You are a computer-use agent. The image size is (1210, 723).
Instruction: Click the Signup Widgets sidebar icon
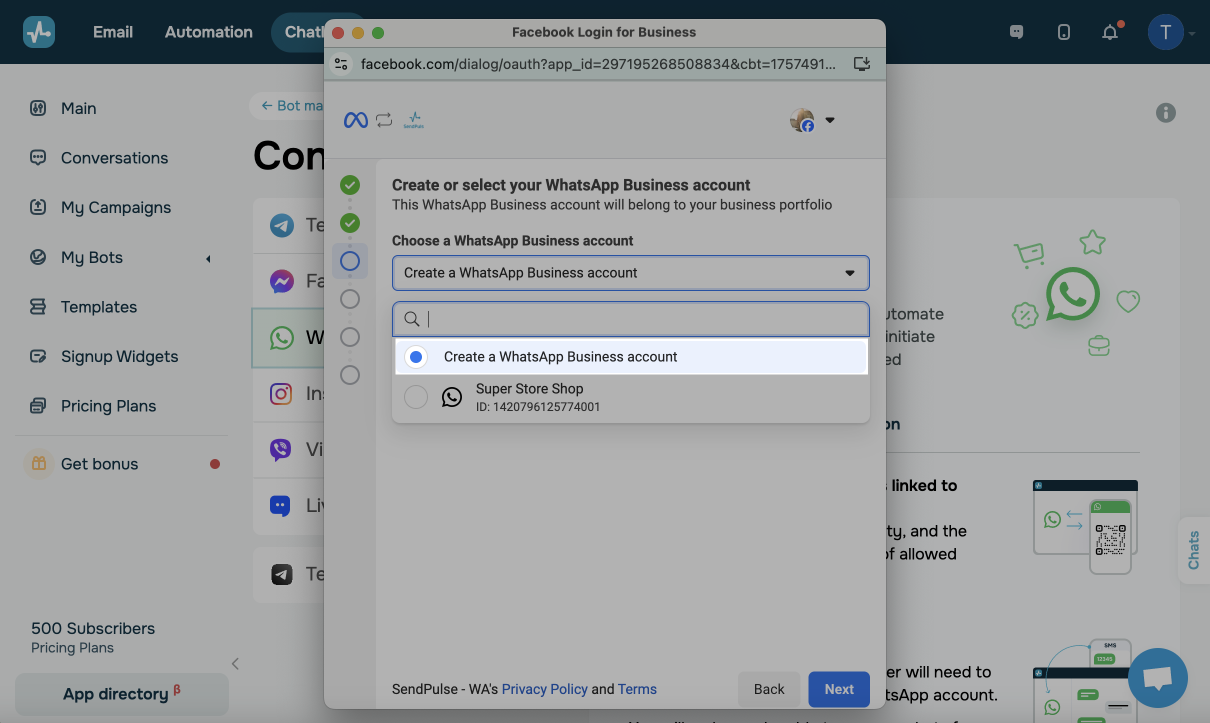pos(38,356)
